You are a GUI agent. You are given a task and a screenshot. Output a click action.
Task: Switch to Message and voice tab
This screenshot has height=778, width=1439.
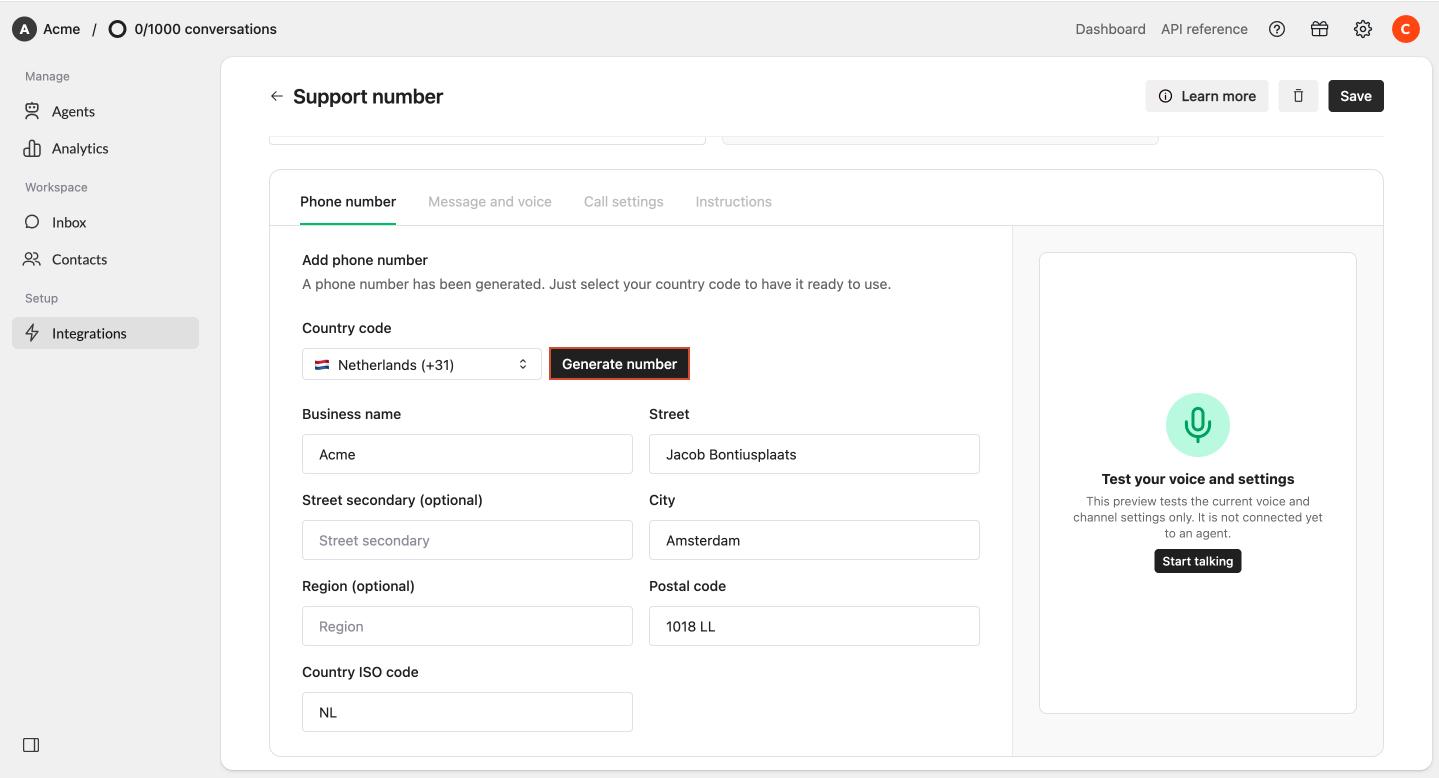pyautogui.click(x=490, y=201)
